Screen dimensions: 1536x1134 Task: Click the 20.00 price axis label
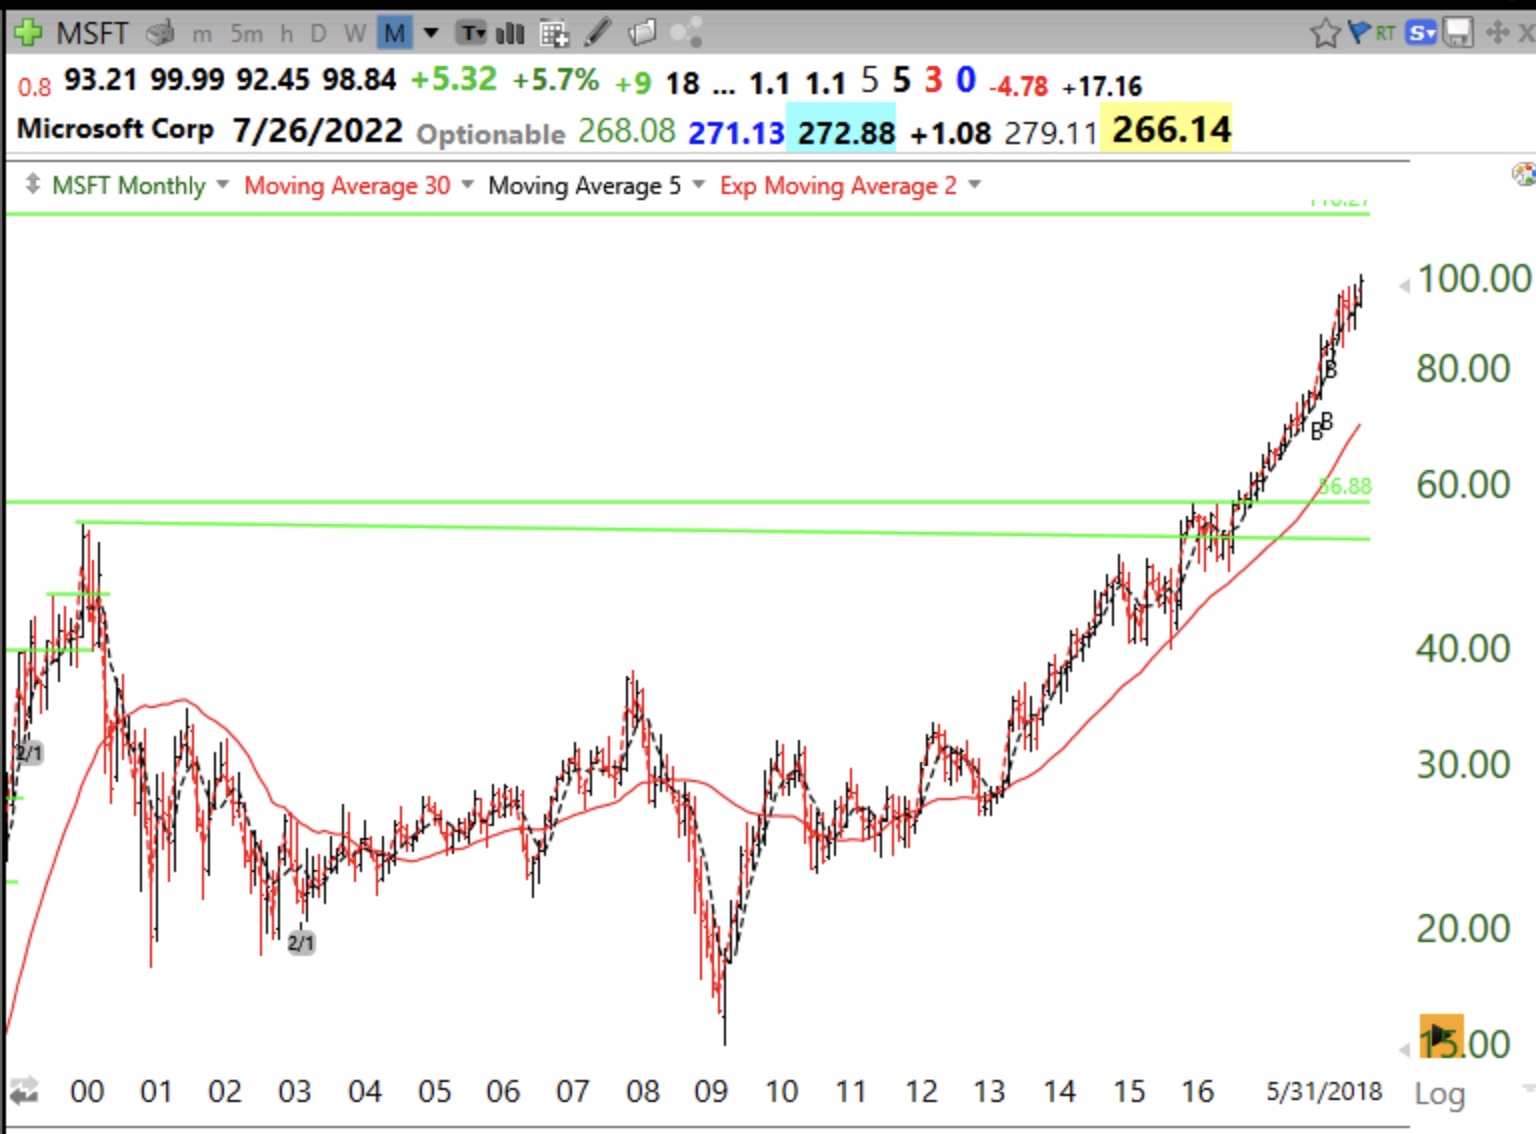pos(1463,929)
